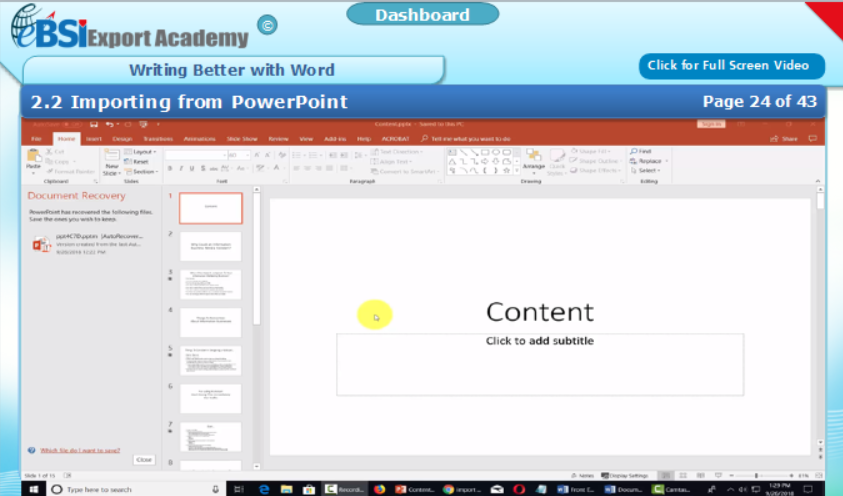The image size is (843, 496).
Task: Open the Select dropdown in Editing group
Action: tap(645, 170)
